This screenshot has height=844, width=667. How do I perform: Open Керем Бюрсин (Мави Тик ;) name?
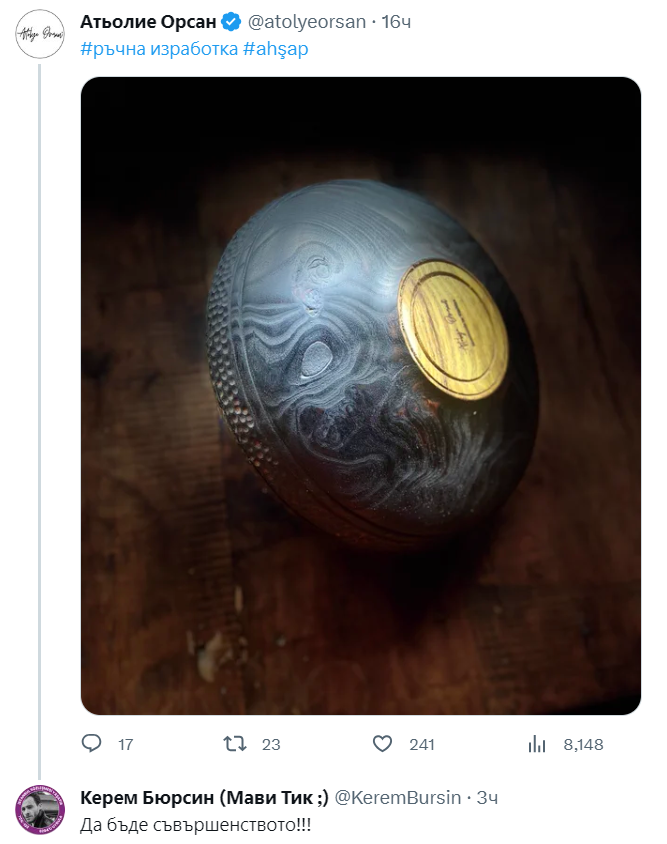[203, 798]
